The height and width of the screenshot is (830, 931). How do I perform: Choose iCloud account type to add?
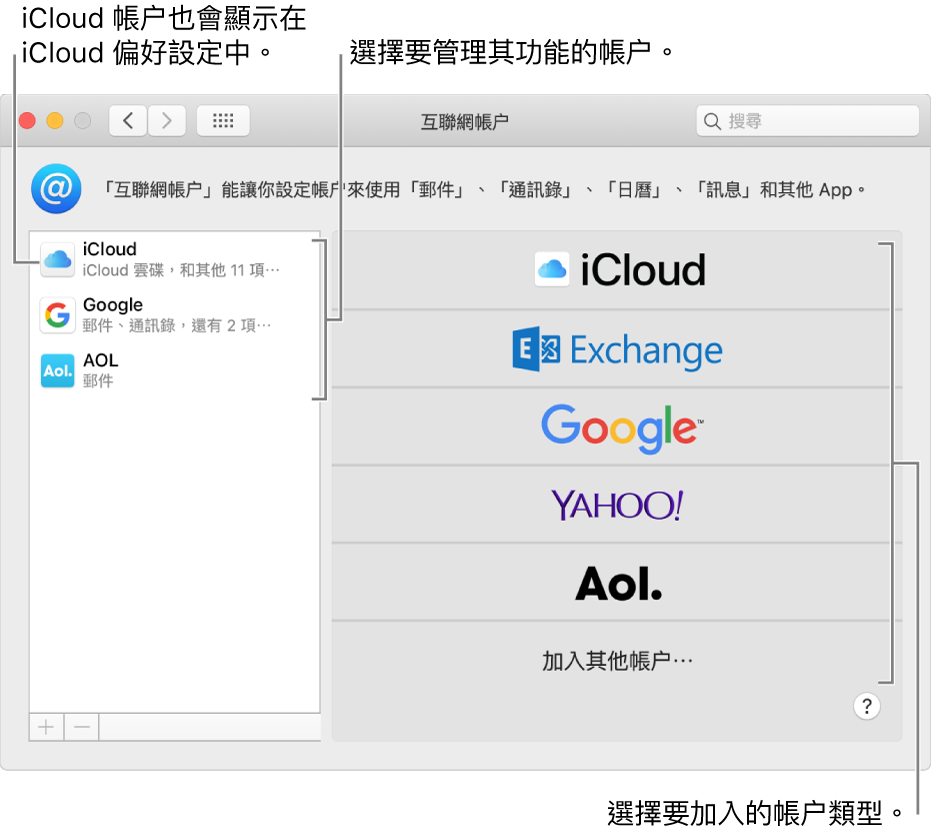617,270
